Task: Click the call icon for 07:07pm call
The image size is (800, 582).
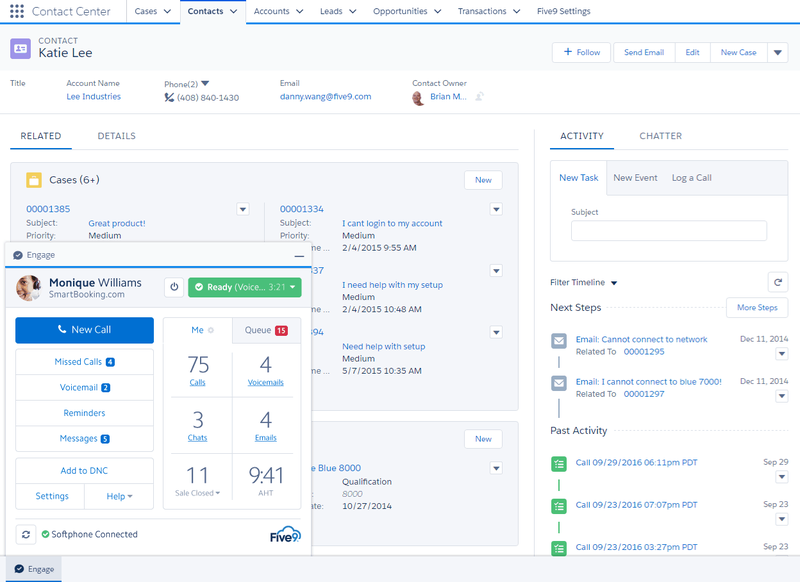Action: (559, 506)
